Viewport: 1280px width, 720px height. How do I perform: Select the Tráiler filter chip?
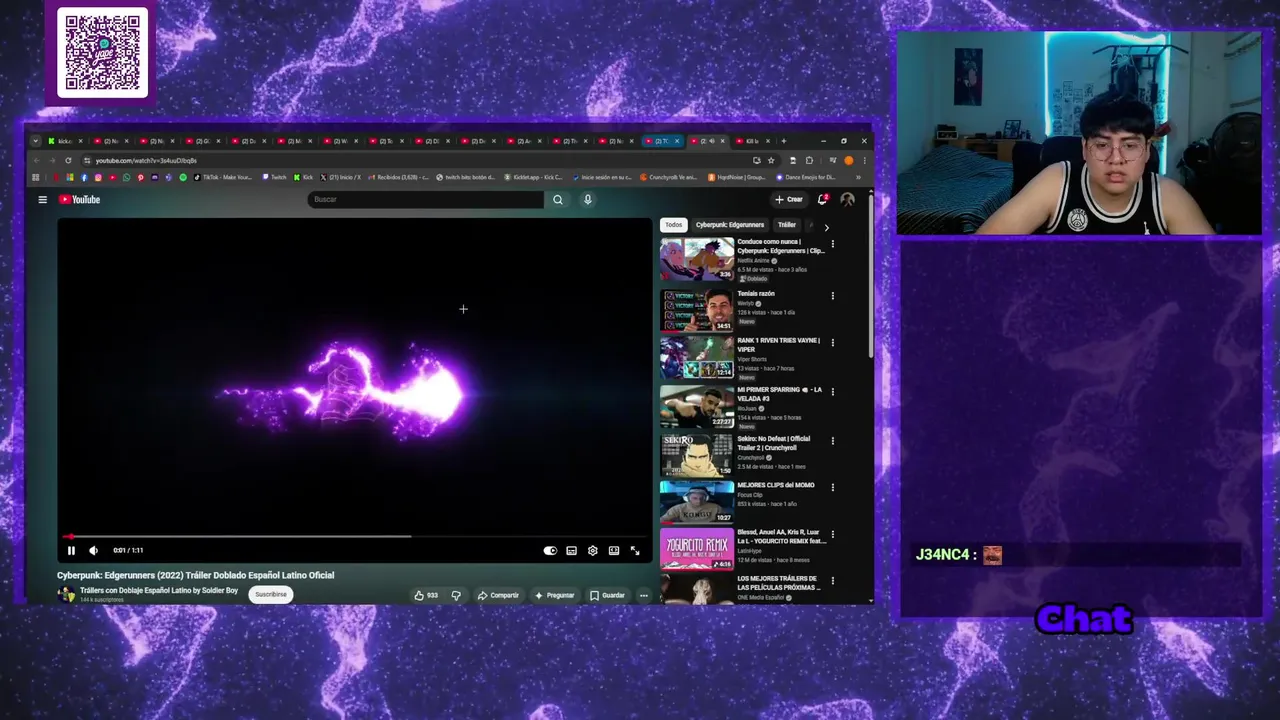pyautogui.click(x=787, y=225)
